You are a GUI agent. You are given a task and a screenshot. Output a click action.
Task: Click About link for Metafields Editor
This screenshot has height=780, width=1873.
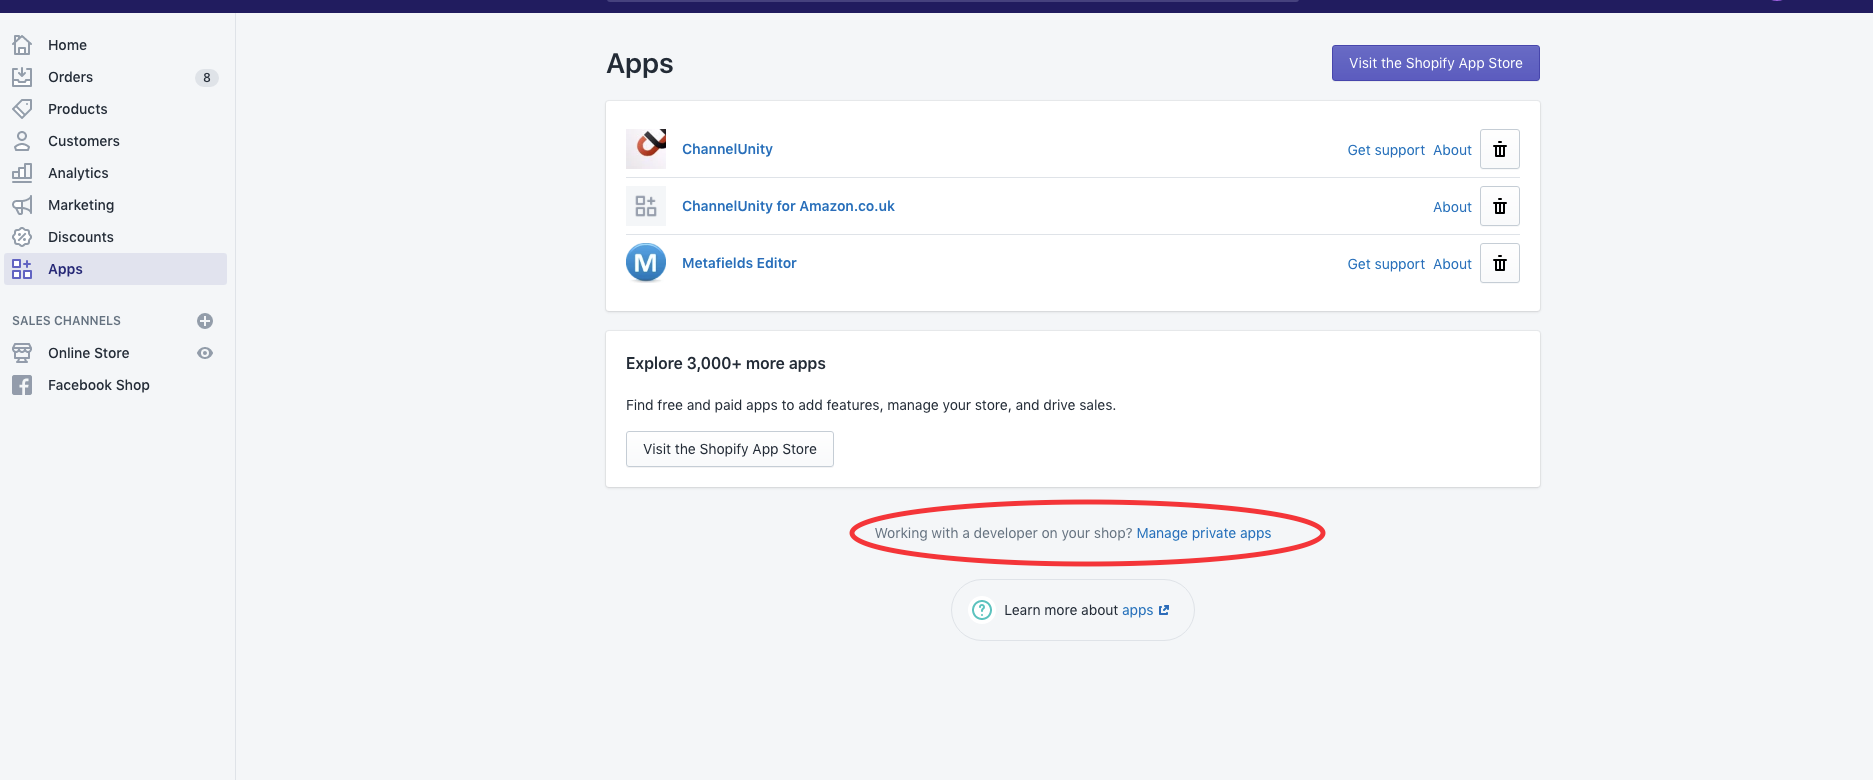[1452, 264]
